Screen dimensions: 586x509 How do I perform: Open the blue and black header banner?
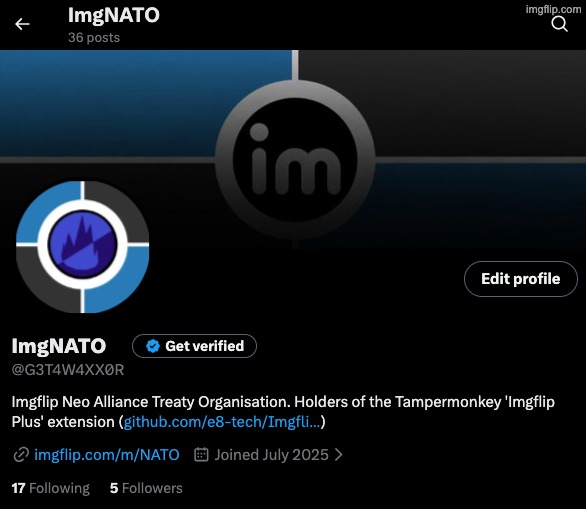[293, 149]
